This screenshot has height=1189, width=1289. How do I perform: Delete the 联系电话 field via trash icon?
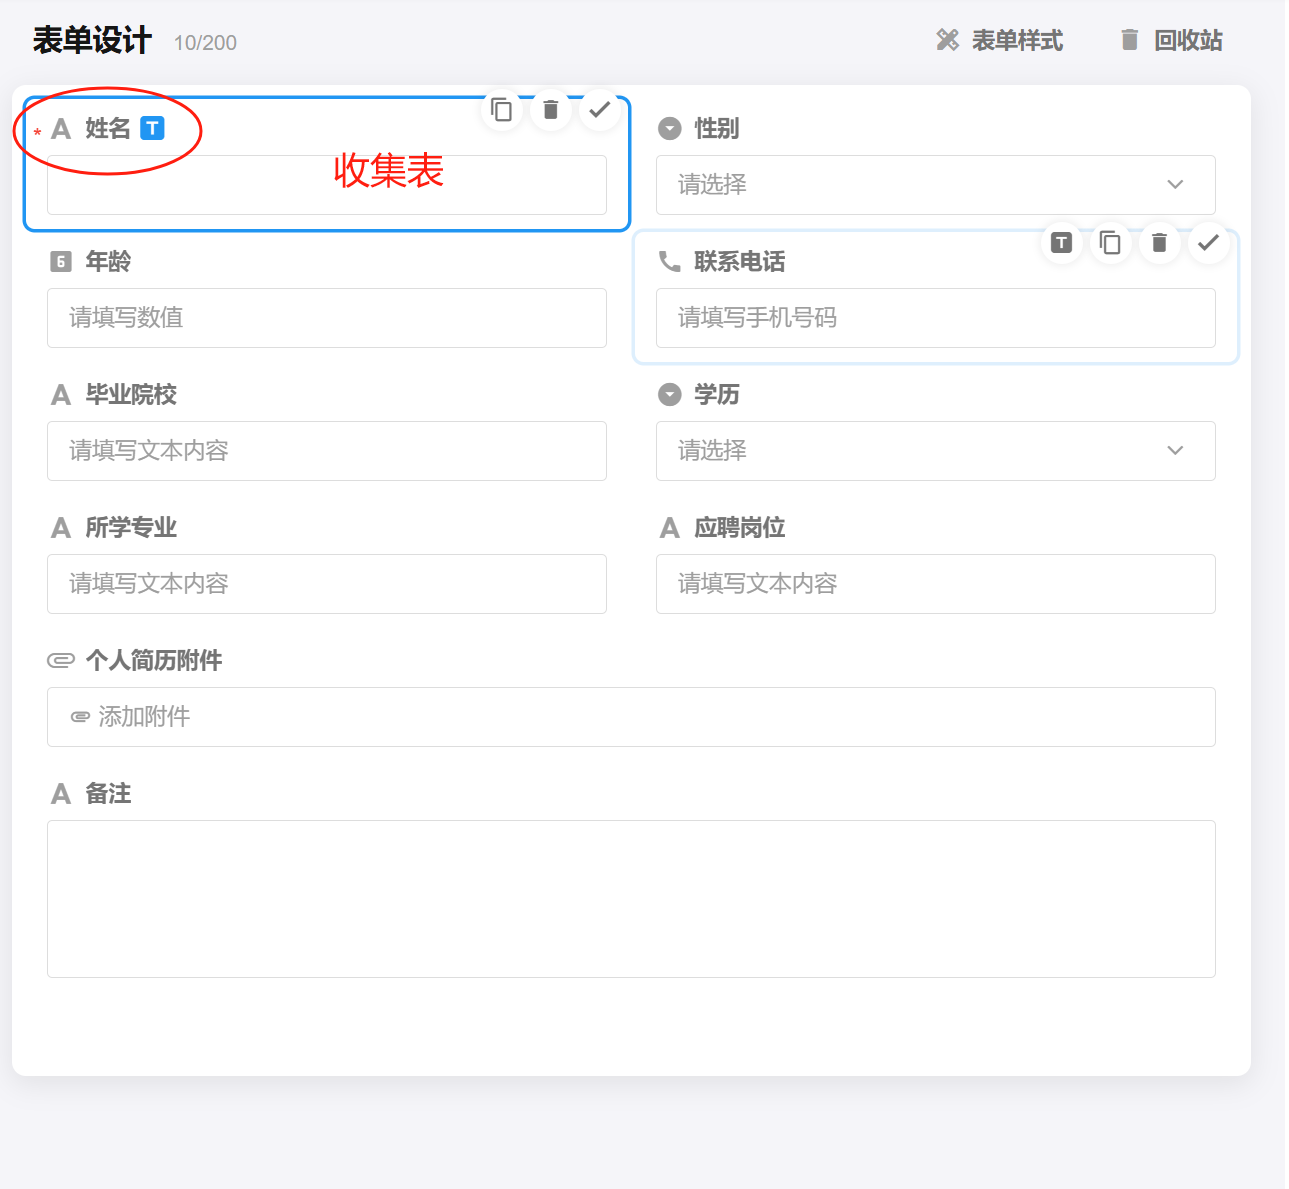[1159, 243]
